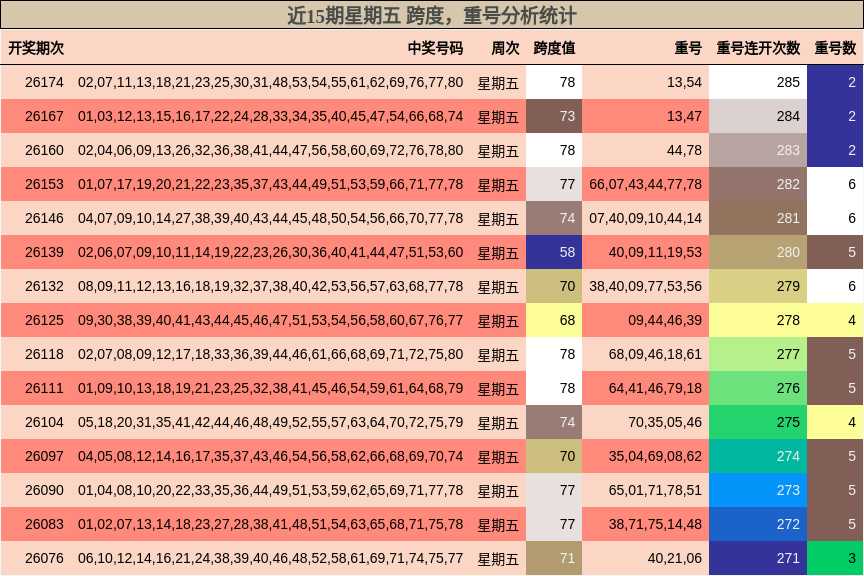Click repeat numbers 13,47
Screen dimensions: 864x576
(684, 116)
